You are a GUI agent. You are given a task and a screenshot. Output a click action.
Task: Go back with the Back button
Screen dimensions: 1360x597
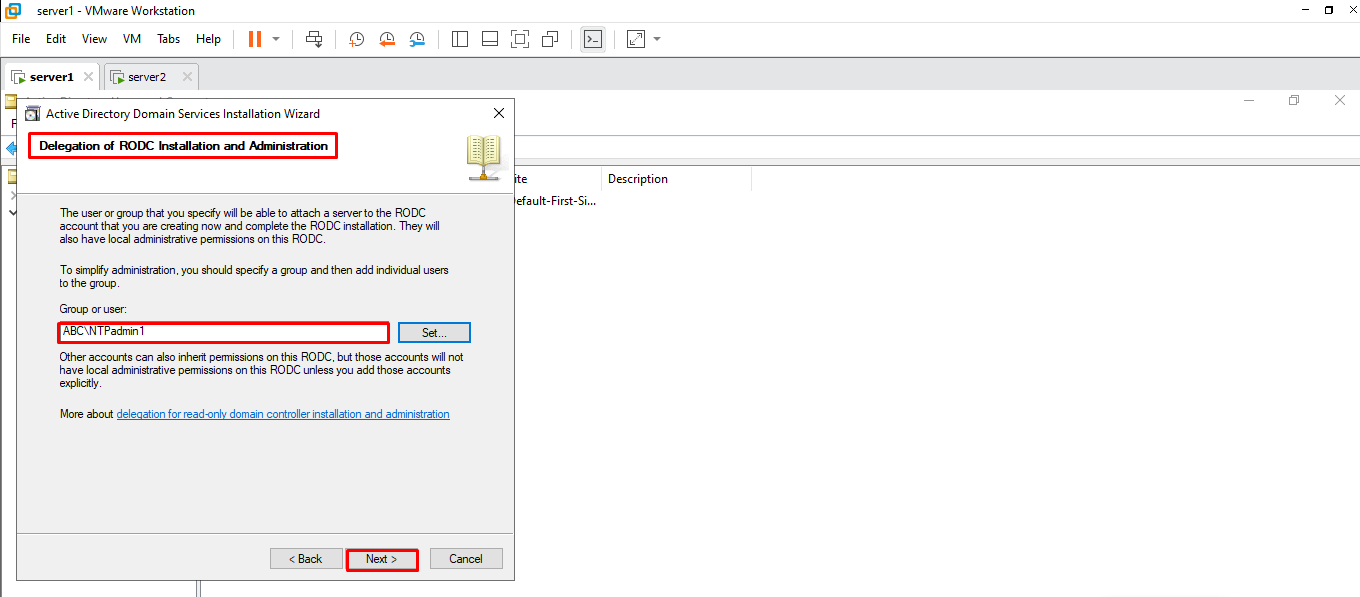[x=306, y=559]
